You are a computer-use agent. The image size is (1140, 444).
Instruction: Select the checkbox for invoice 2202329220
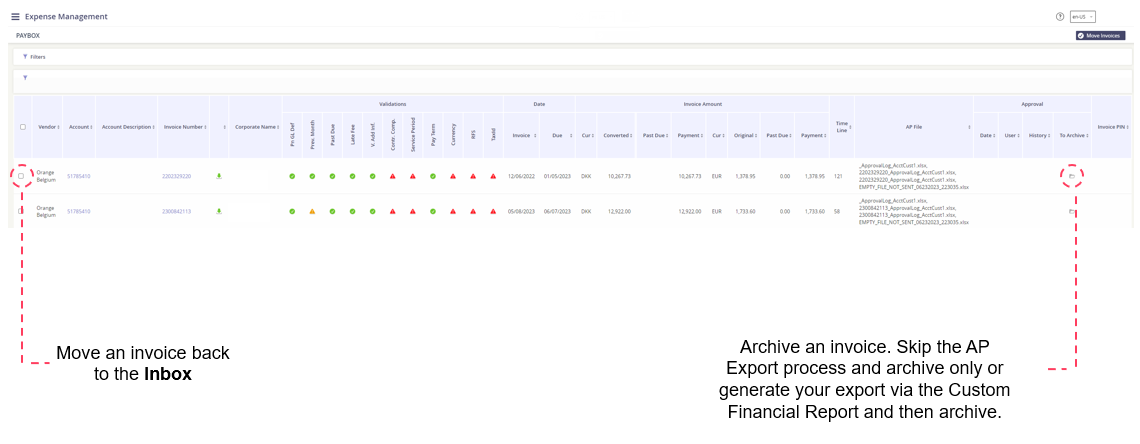(x=21, y=176)
